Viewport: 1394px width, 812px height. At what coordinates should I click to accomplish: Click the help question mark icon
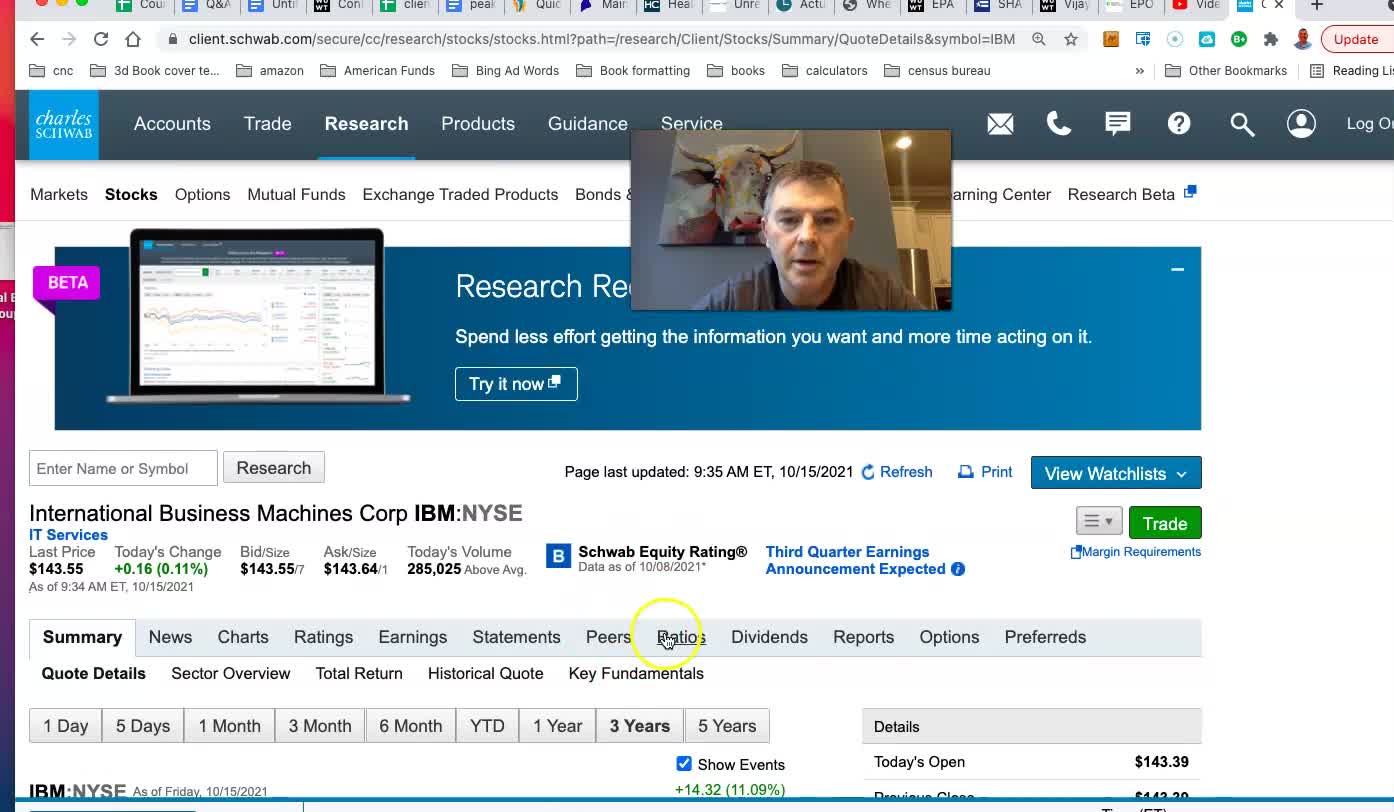pyautogui.click(x=1179, y=123)
